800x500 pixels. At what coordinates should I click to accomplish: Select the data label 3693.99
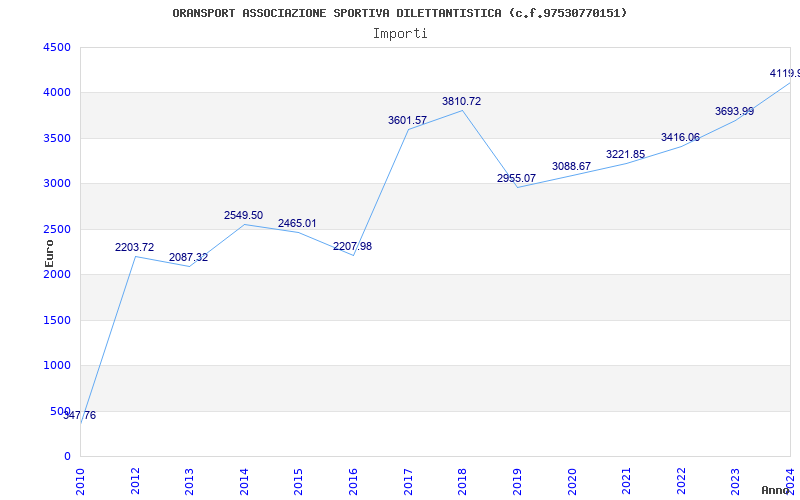pyautogui.click(x=734, y=111)
